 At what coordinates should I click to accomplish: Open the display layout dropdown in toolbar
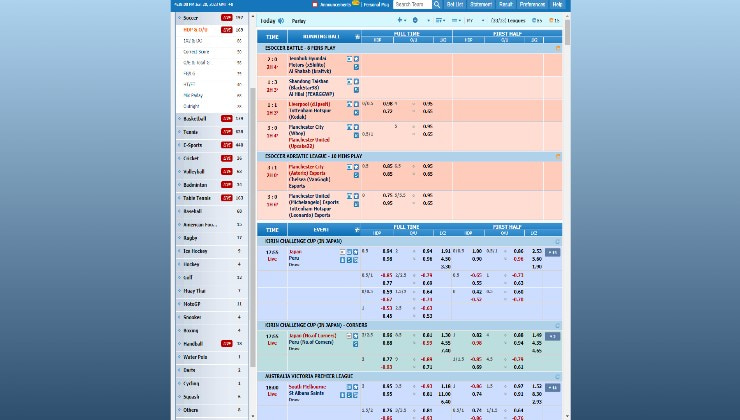pyautogui.click(x=441, y=21)
